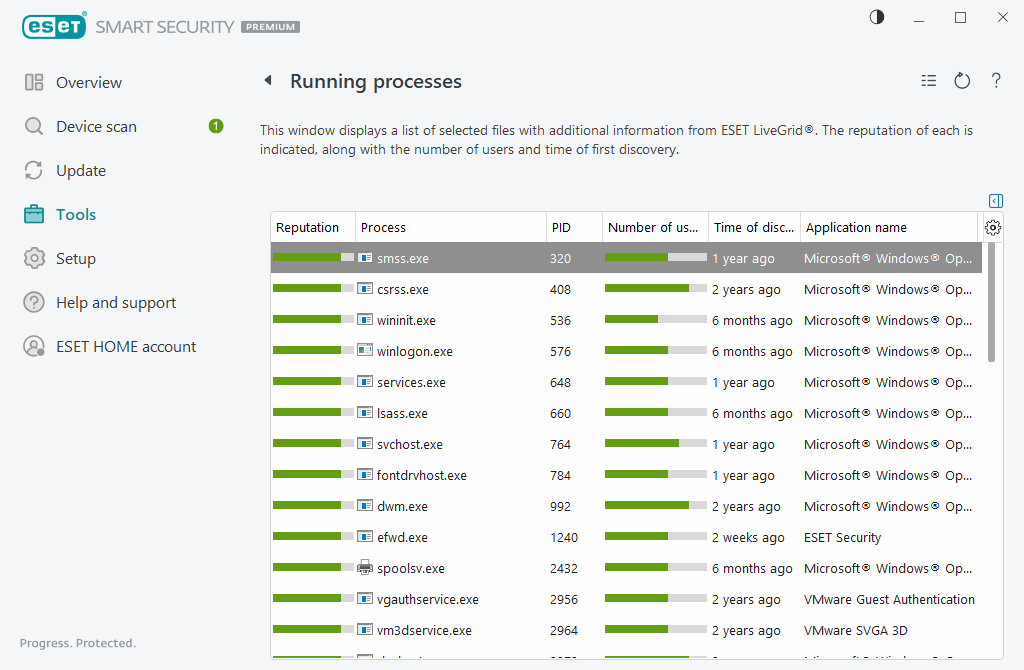Click the ESET HOME account avatar icon
This screenshot has height=670, width=1024.
(x=34, y=347)
